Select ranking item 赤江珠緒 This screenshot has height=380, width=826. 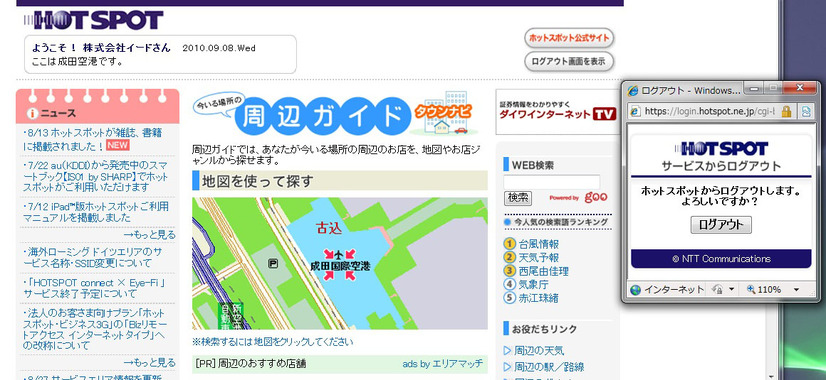pyautogui.click(x=538, y=298)
